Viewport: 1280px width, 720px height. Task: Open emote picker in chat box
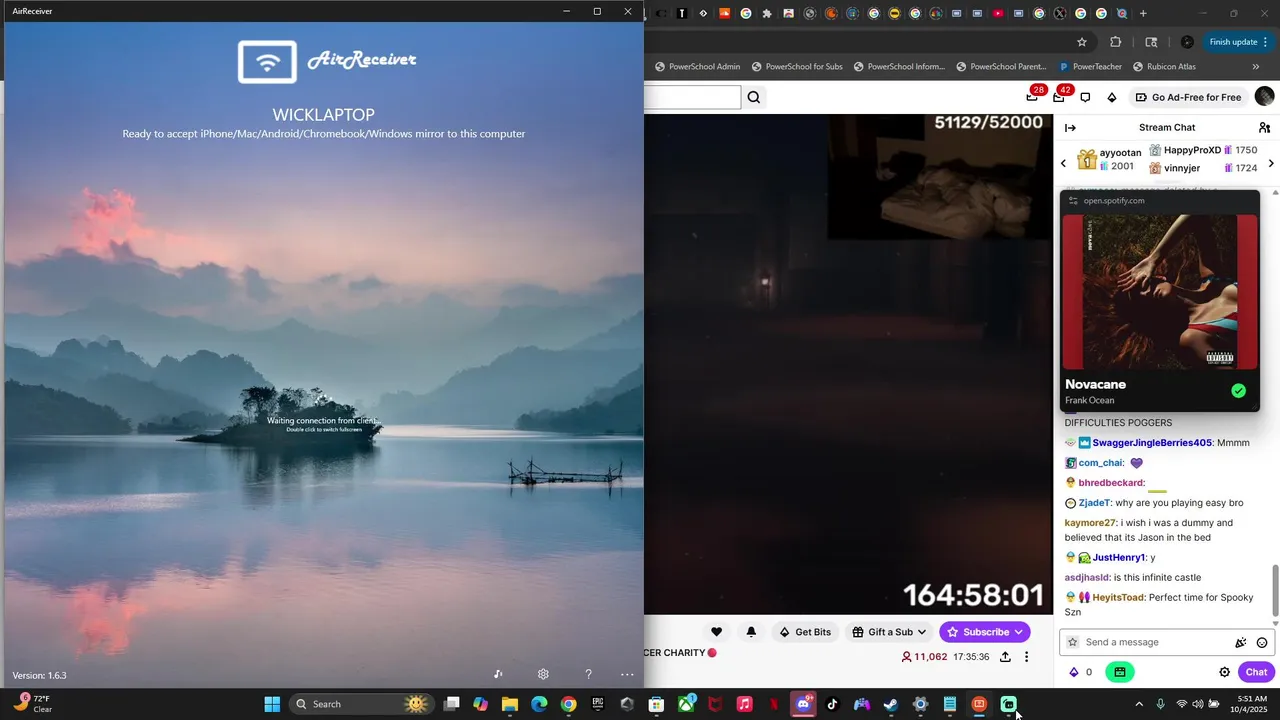[x=1262, y=642]
